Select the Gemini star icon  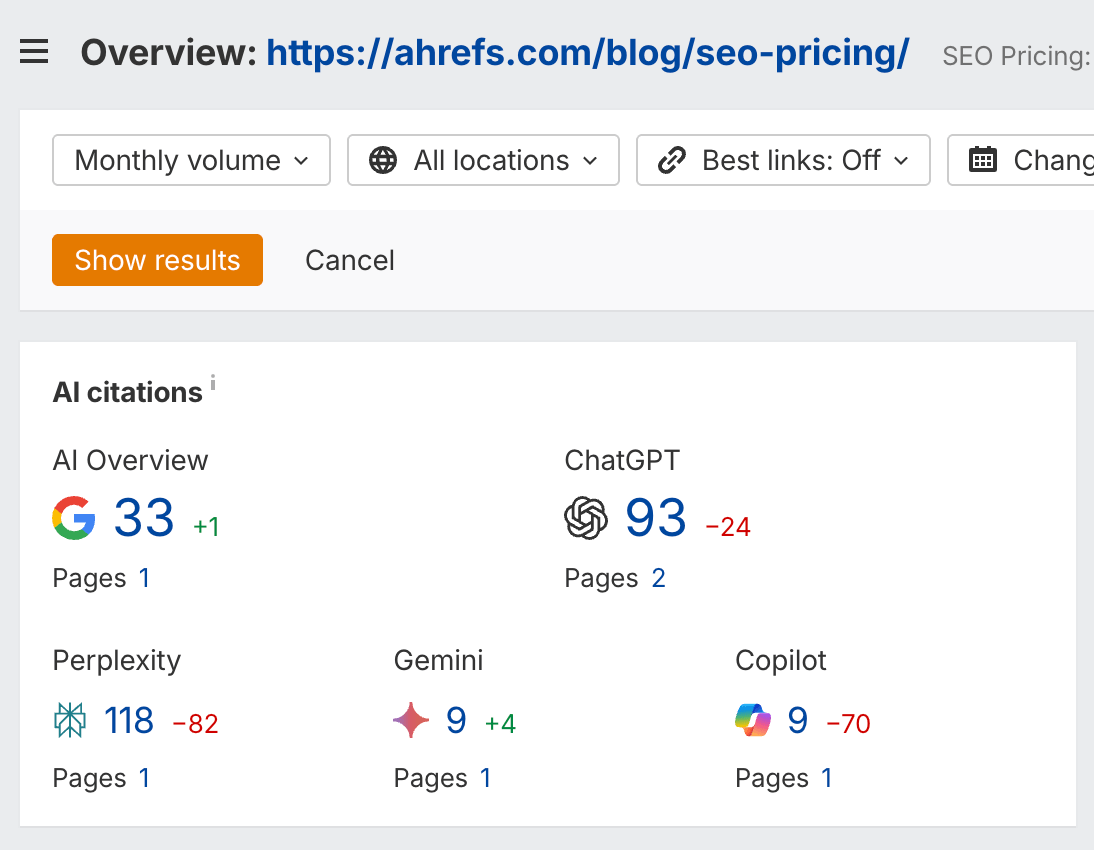pyautogui.click(x=412, y=720)
